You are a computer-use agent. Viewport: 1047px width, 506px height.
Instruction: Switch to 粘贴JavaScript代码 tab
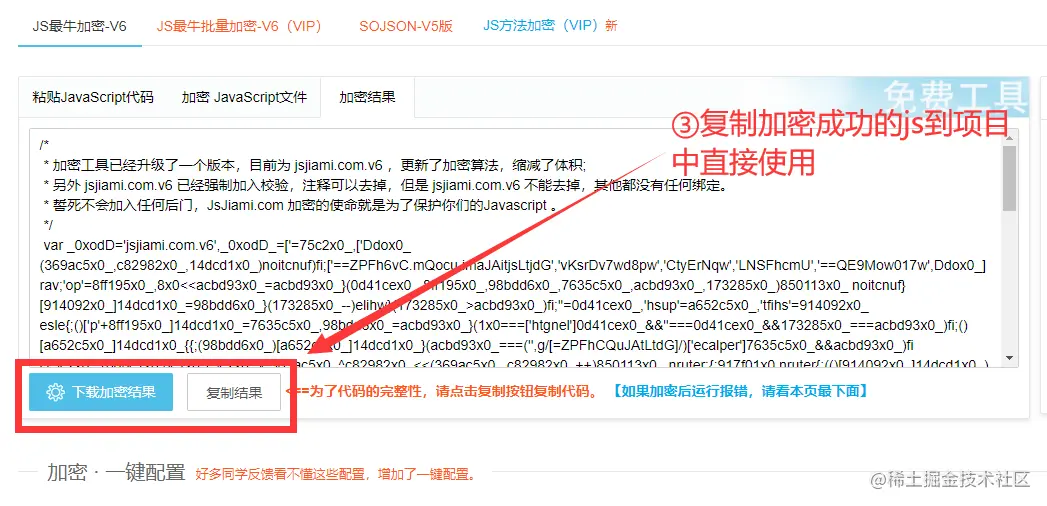93,97
